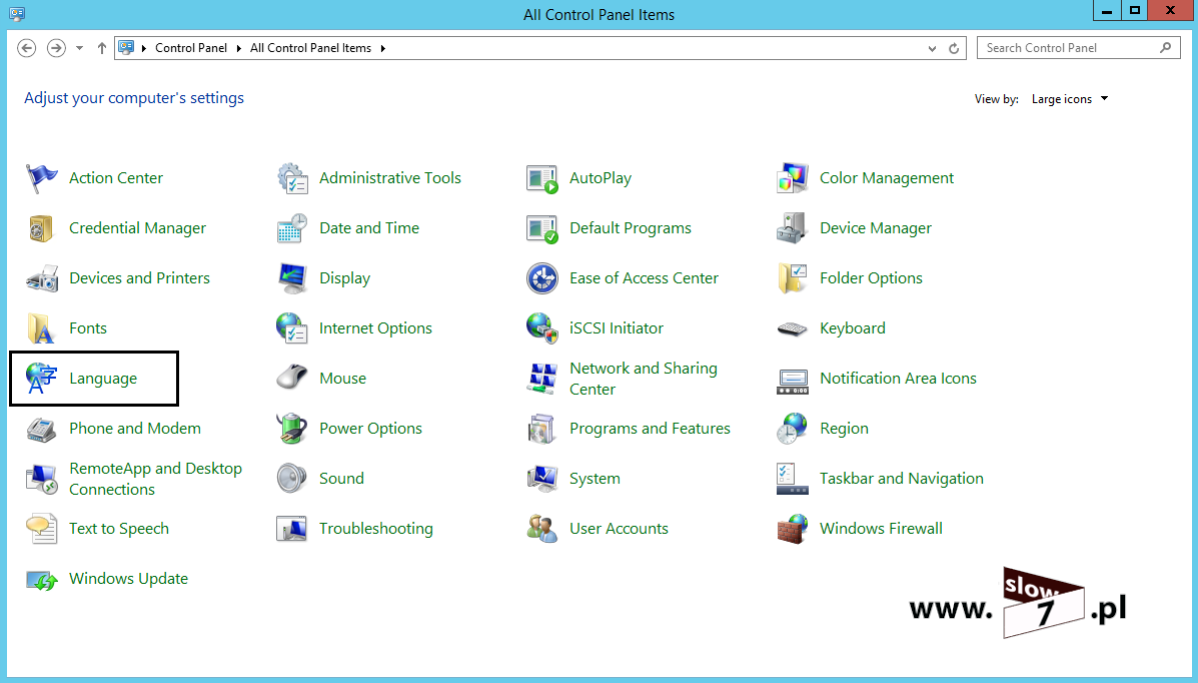The image size is (1198, 683).
Task: Expand the recent locations arrow beside Forward
Action: coord(80,48)
